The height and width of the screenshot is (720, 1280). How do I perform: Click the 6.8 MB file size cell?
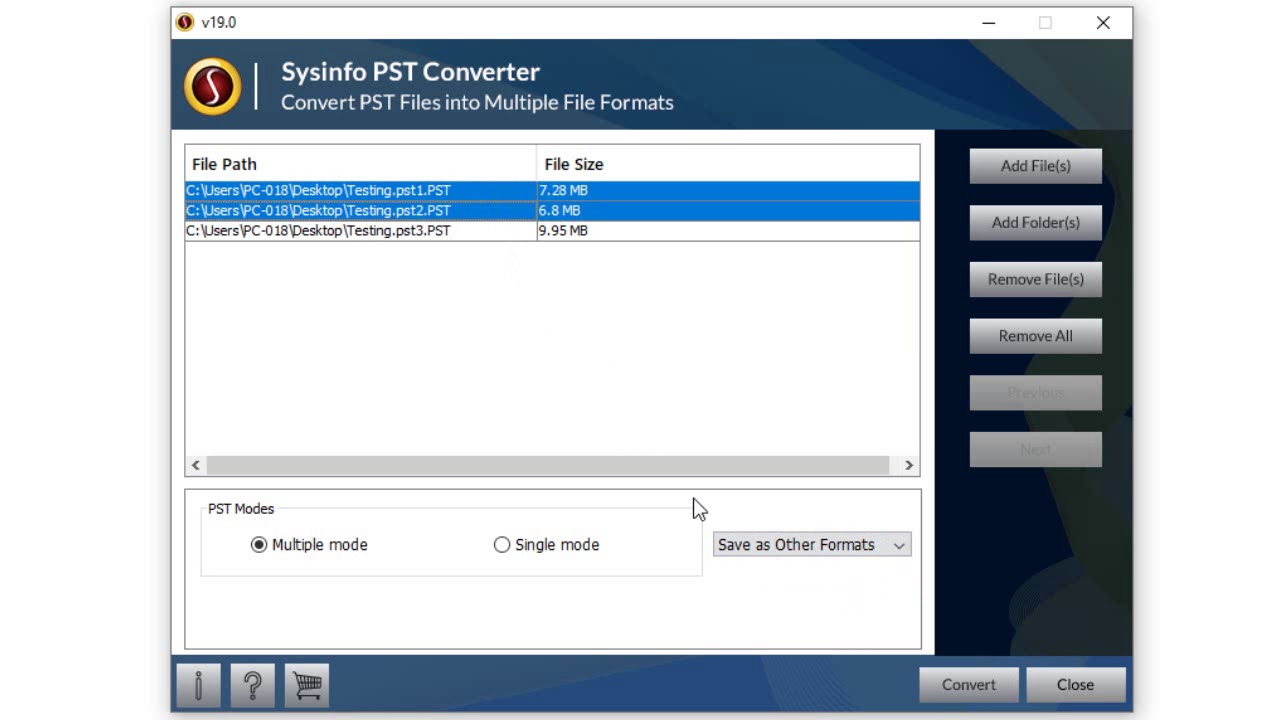pos(728,210)
